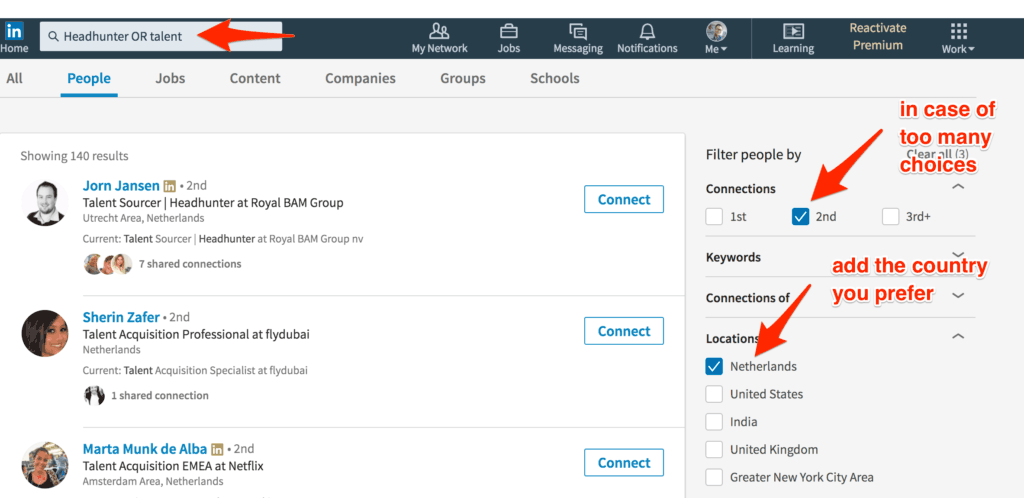This screenshot has width=1024, height=498.
Task: View Sherin Zafer's shared connection avatar
Action: pos(94,395)
